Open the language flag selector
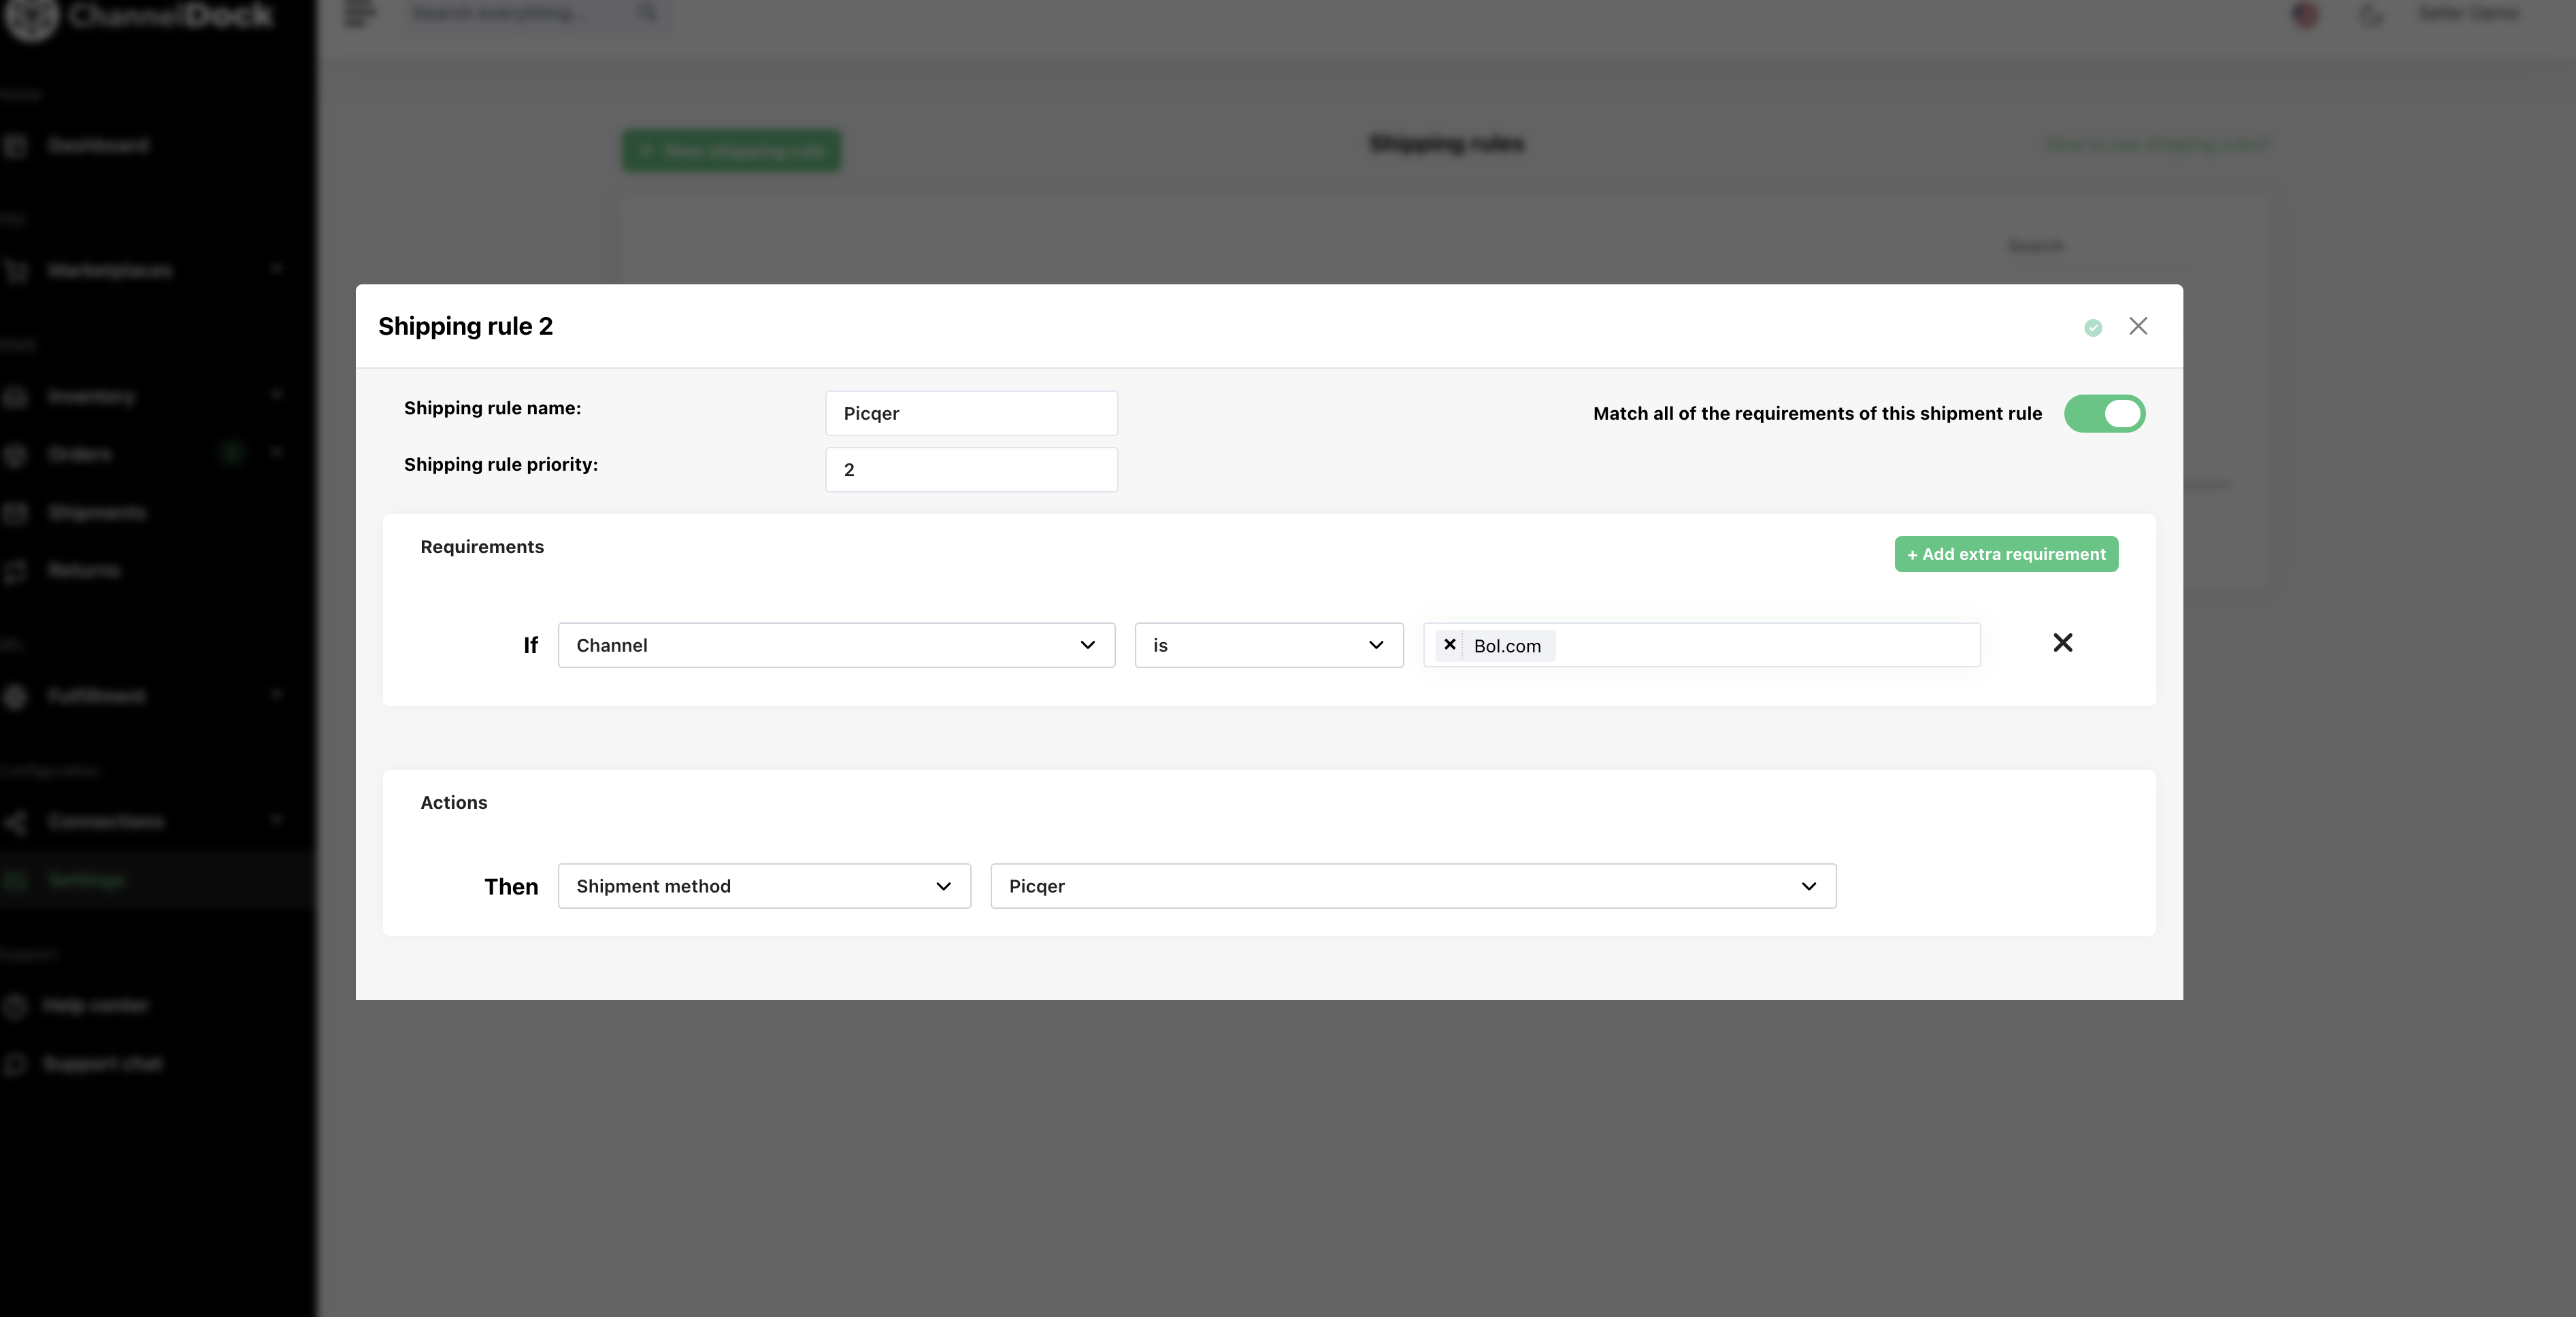The height and width of the screenshot is (1317, 2576). 2305,14
